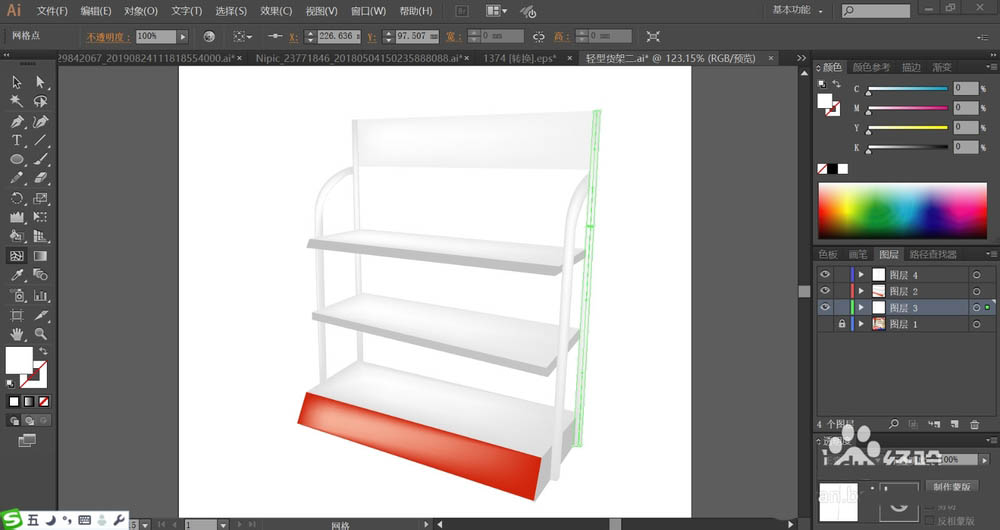This screenshot has height=530, width=1000.
Task: Open the artboard number dropdown at bottom
Action: tap(223, 525)
